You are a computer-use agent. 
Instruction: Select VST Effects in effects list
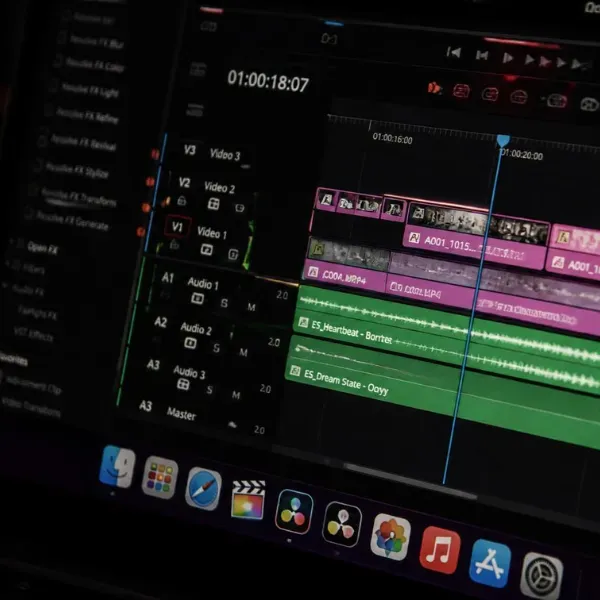coord(33,334)
